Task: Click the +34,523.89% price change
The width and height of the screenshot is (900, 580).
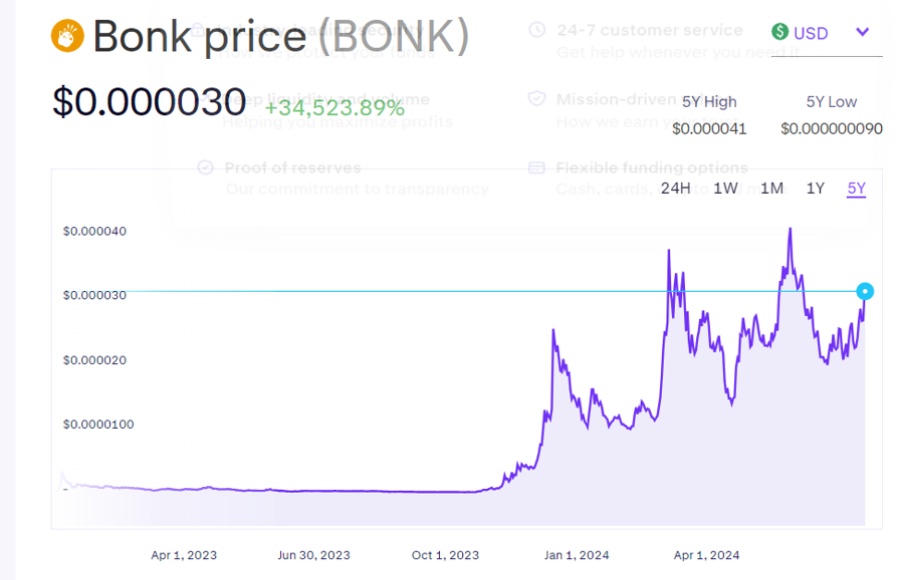Action: coord(334,107)
